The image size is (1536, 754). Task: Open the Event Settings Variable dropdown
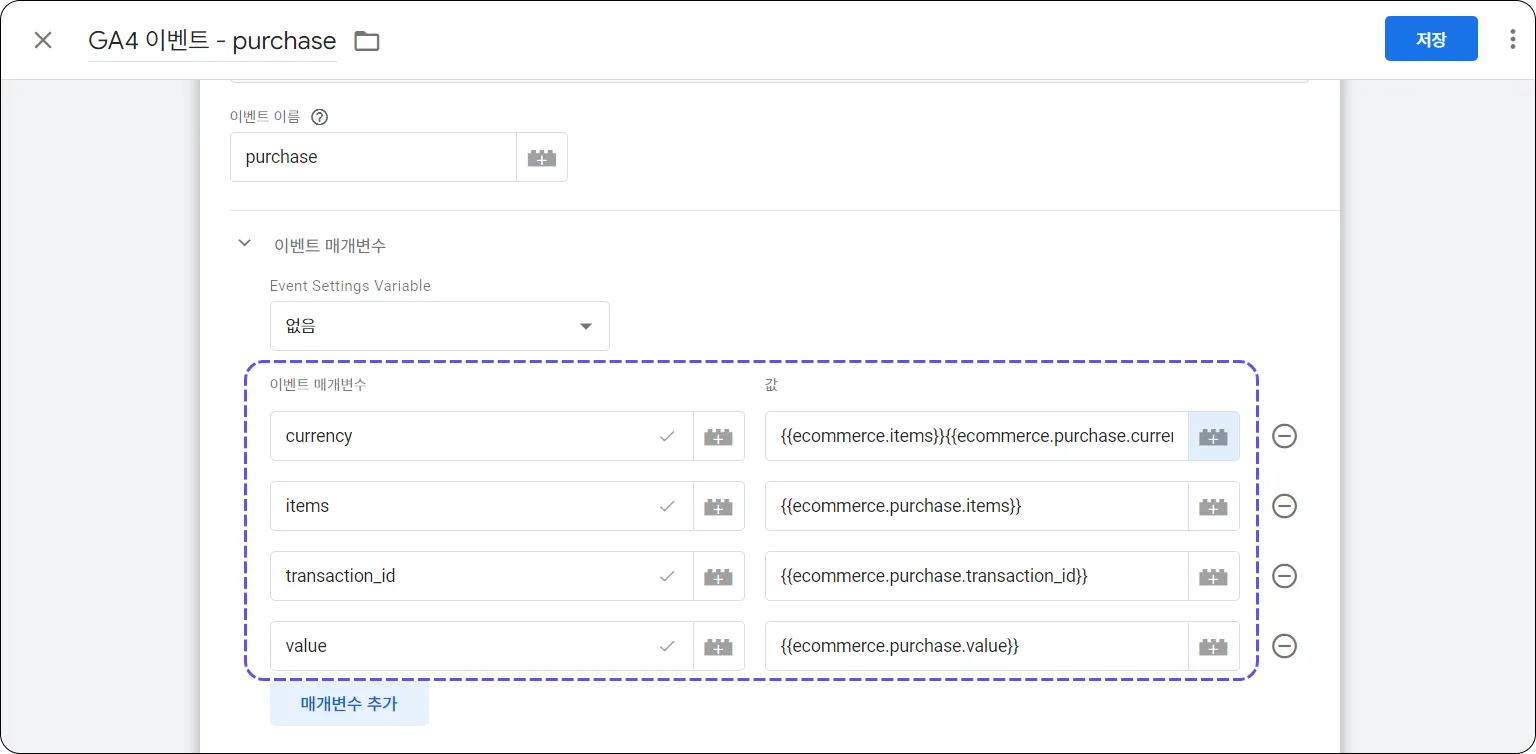pyautogui.click(x=439, y=326)
